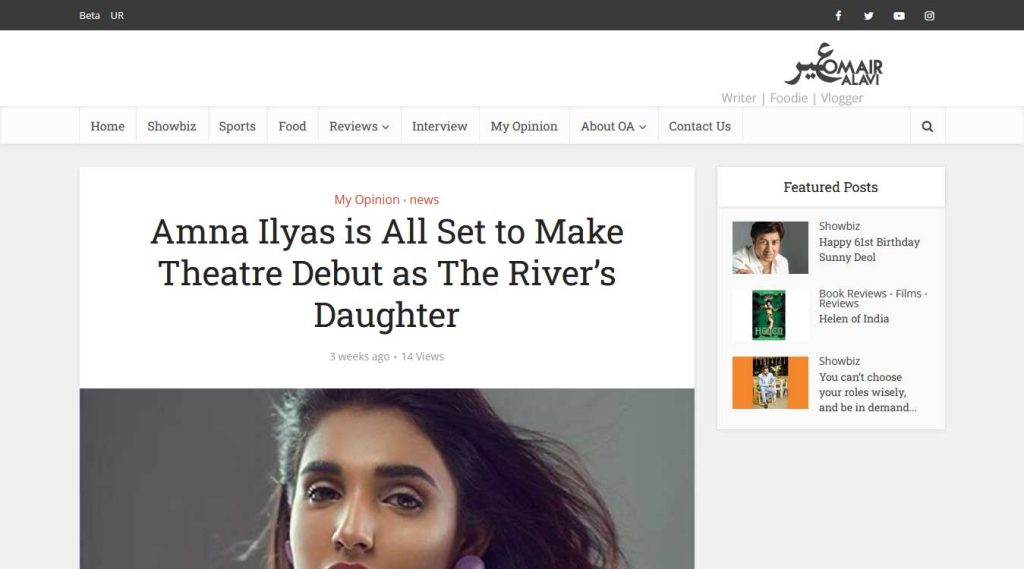Click the Amna Ilyas featured image
Image resolution: width=1024 pixels, height=569 pixels.
pos(387,479)
